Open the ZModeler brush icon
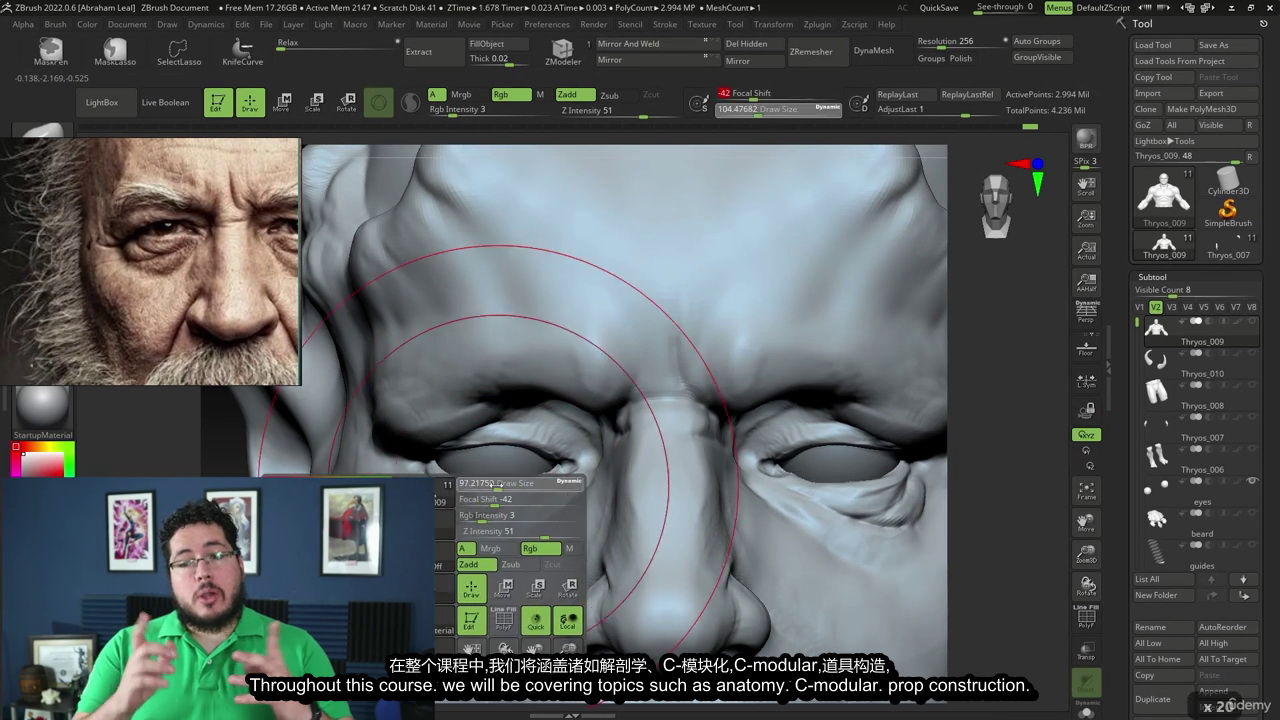This screenshot has height=720, width=1280. 563,51
